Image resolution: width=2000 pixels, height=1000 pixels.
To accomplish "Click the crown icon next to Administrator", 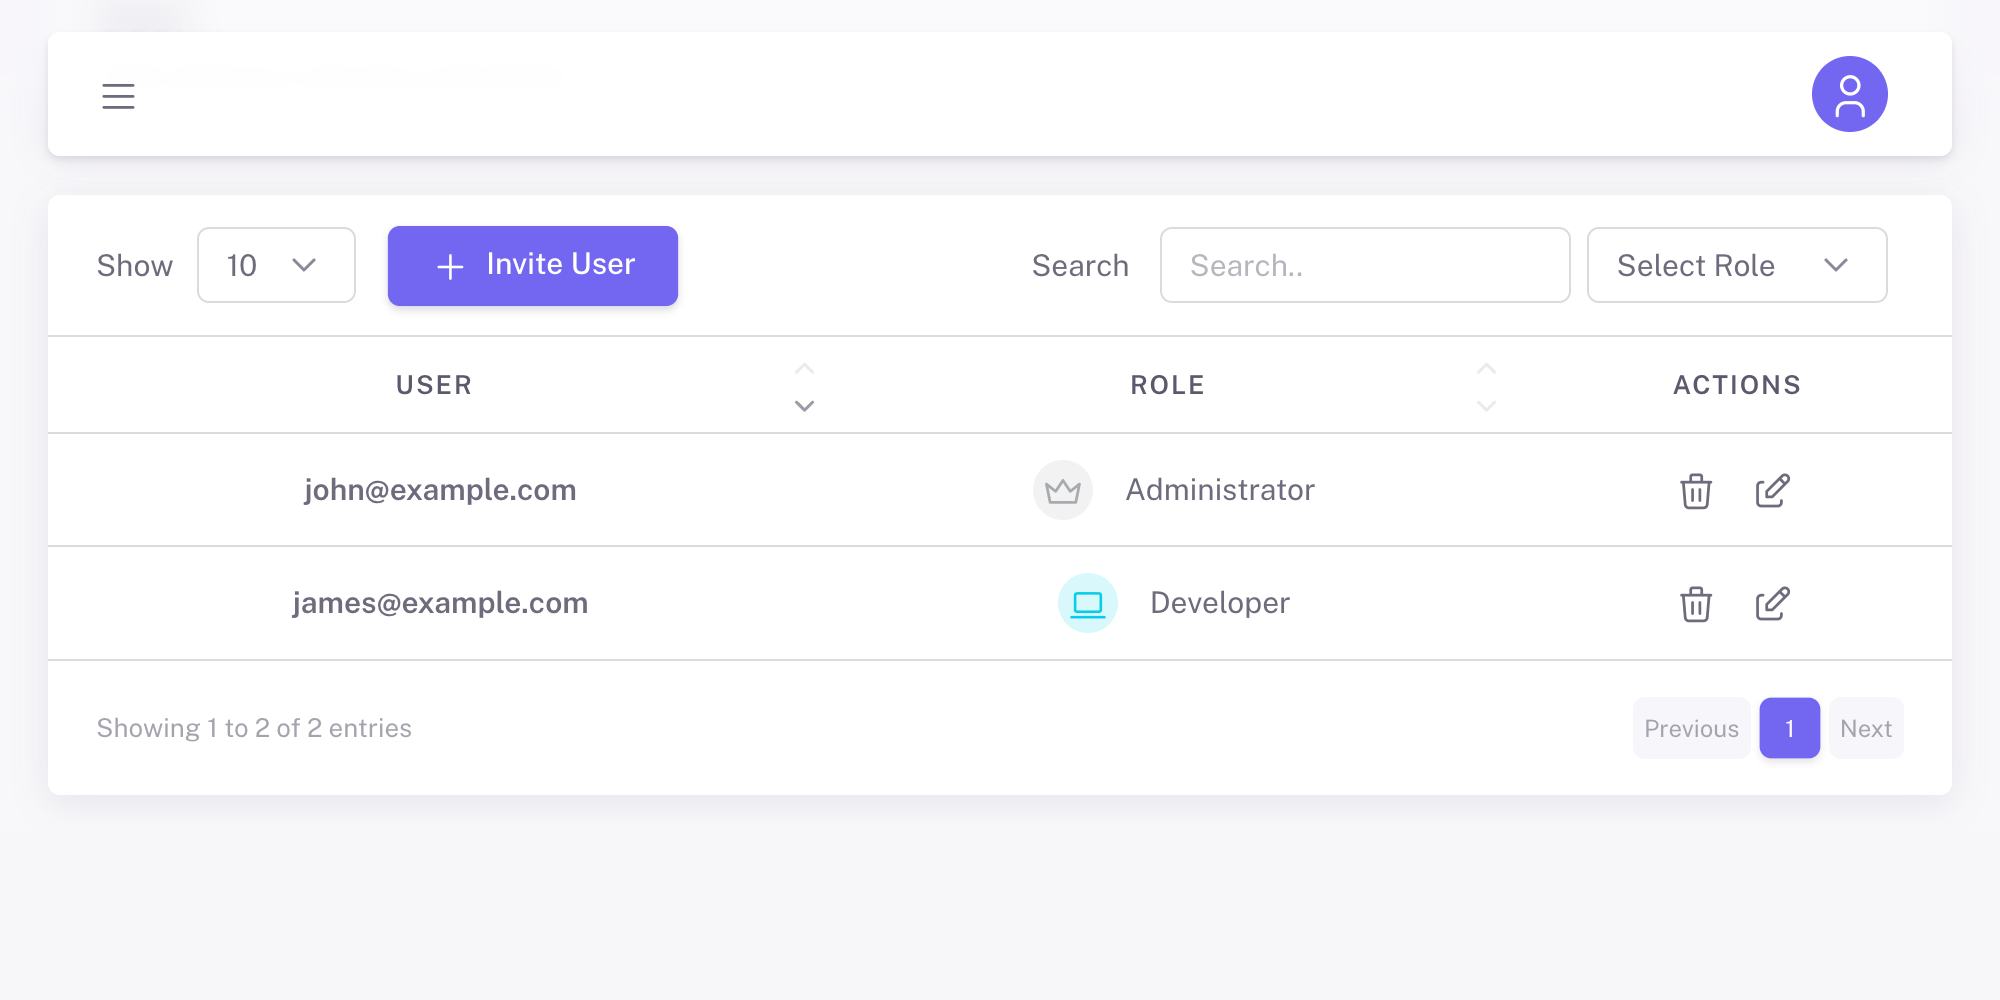I will (1062, 490).
